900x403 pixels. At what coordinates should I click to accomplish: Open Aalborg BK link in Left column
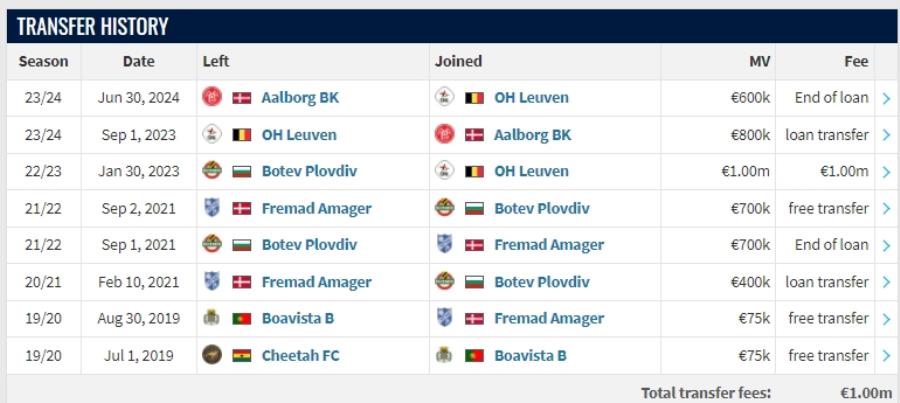pyautogui.click(x=300, y=98)
